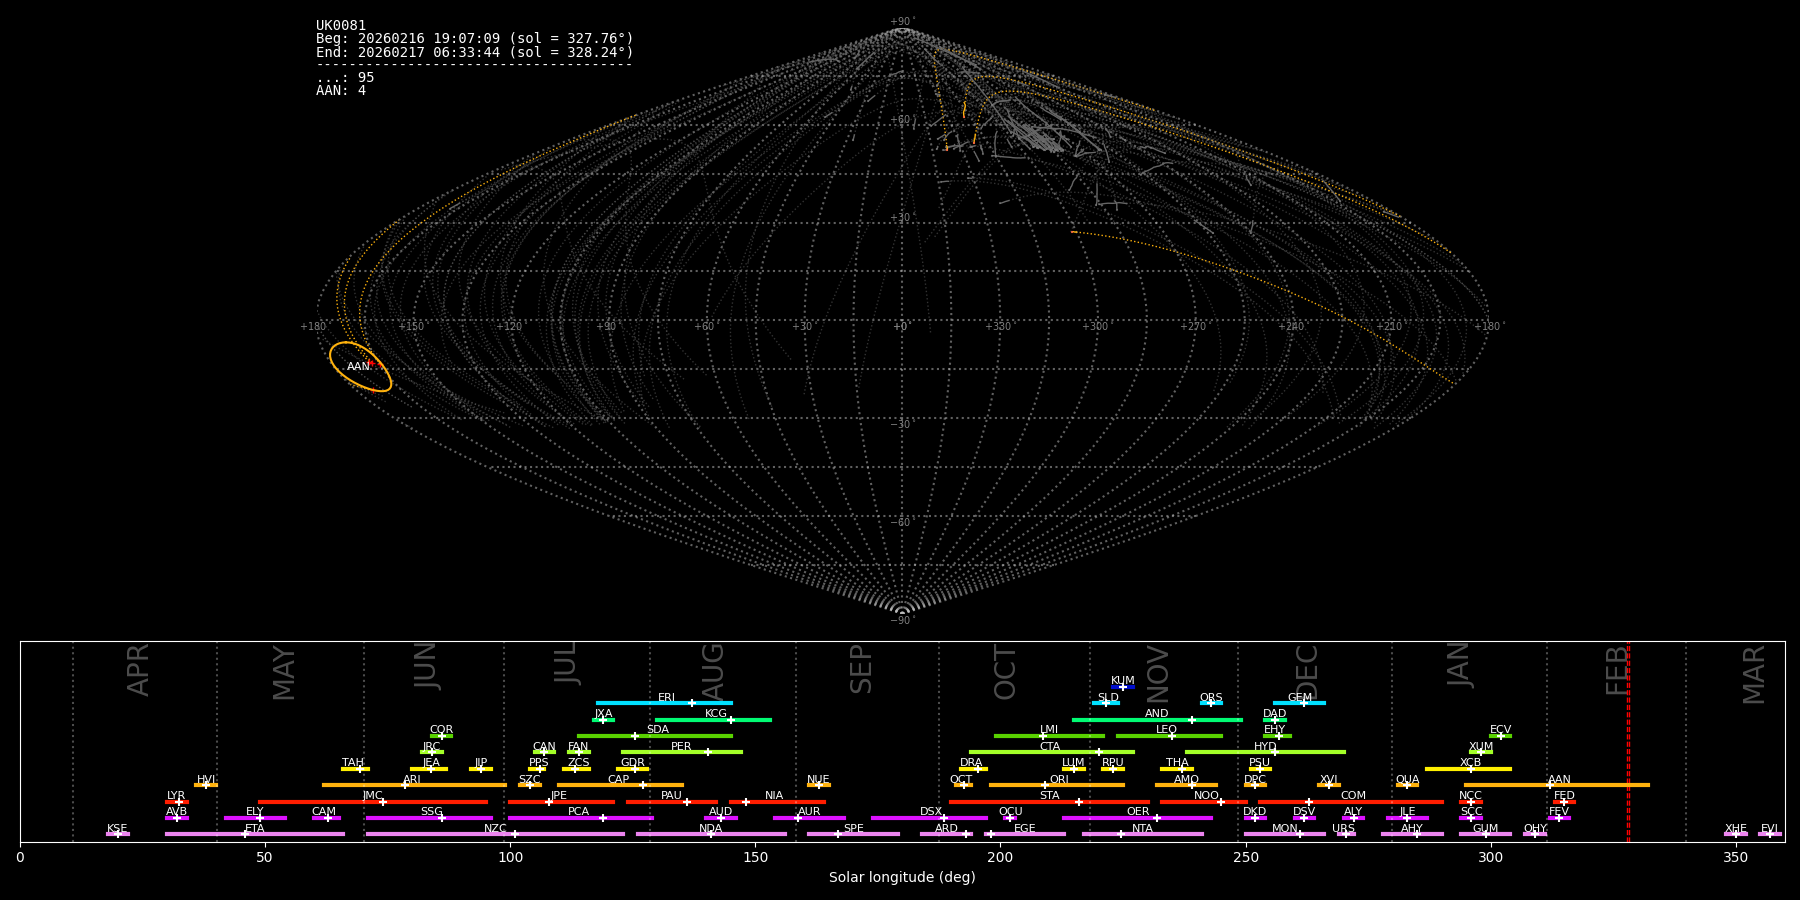This screenshot has height=900, width=1800.
Task: Click the LEO shower label
Action: 1167,730
